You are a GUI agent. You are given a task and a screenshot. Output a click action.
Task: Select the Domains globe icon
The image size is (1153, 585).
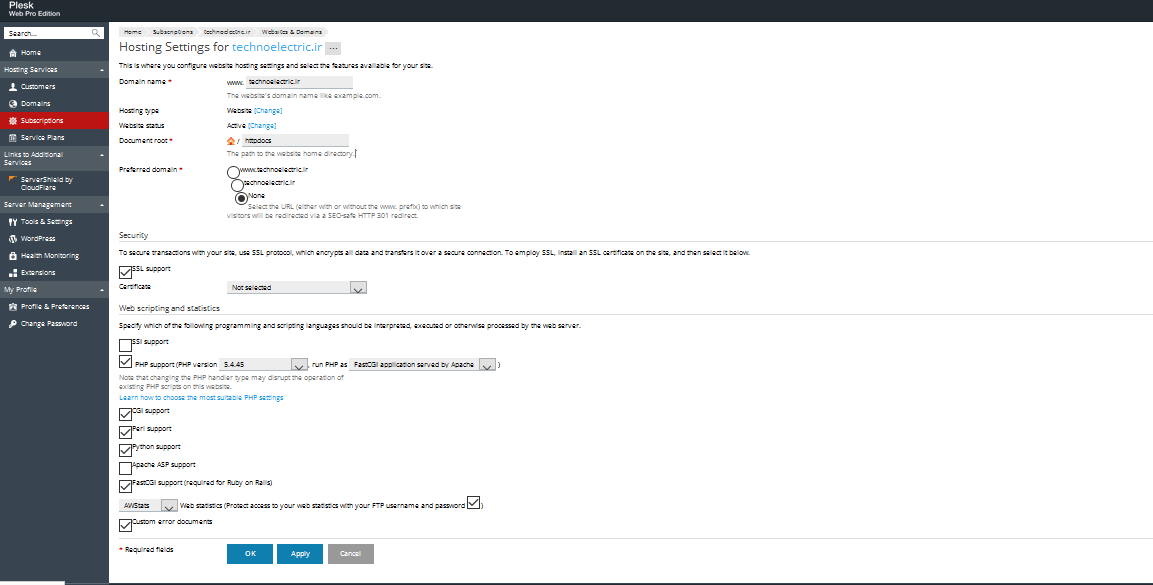tap(13, 104)
